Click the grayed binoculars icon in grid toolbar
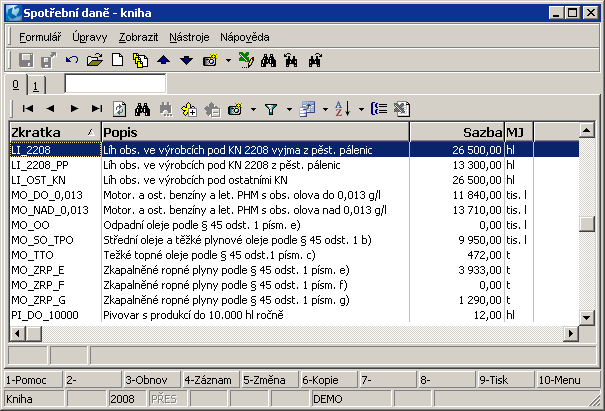The height and width of the screenshot is (411, 605). click(x=166, y=109)
